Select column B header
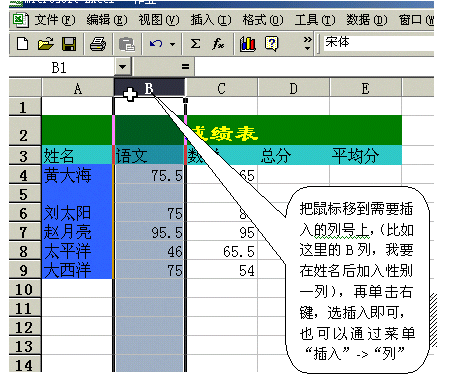This screenshot has height=381, width=461. point(149,88)
